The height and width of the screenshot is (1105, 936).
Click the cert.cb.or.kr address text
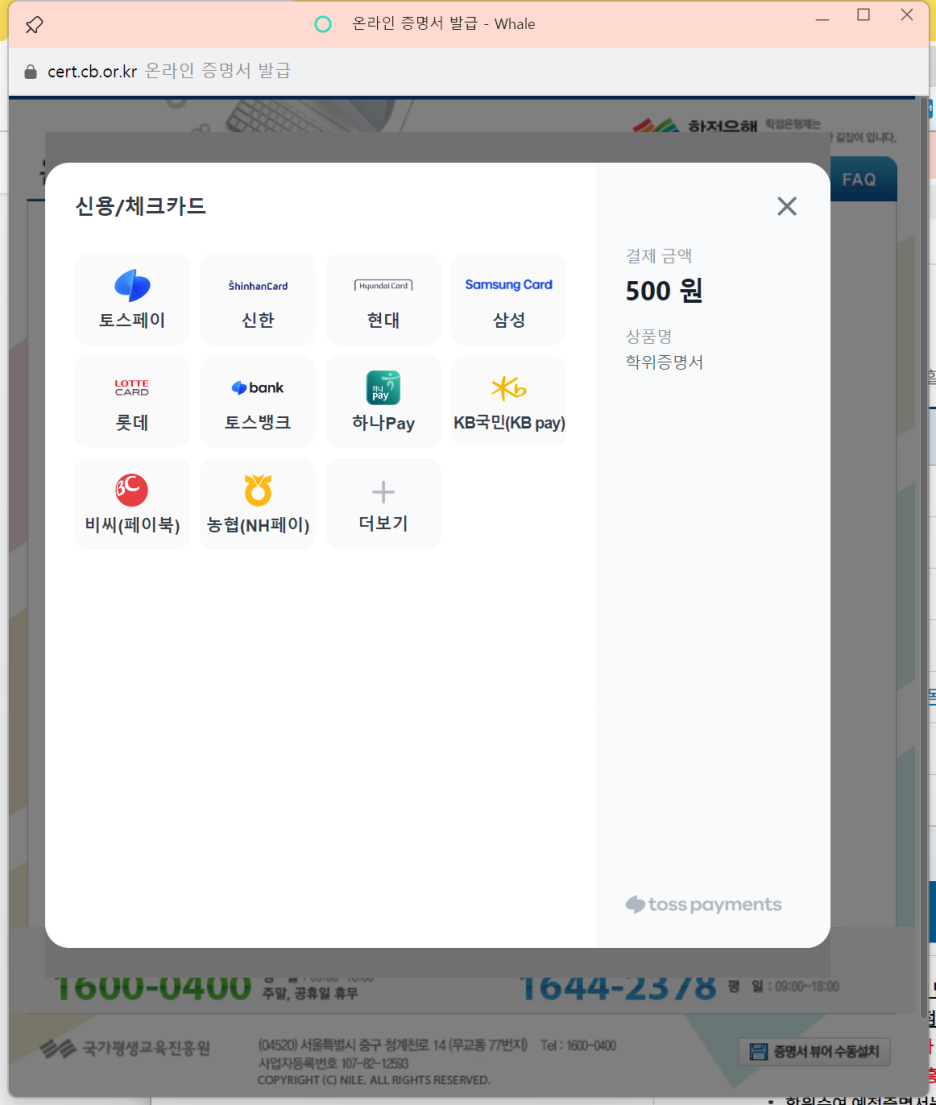pyautogui.click(x=92, y=71)
